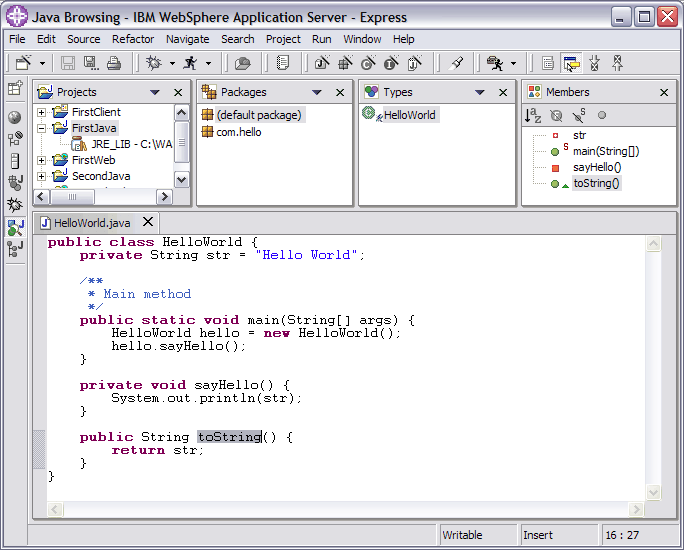Screen dimensions: 684x550
Task: Launch with the Run running-man icon
Action: 191,63
